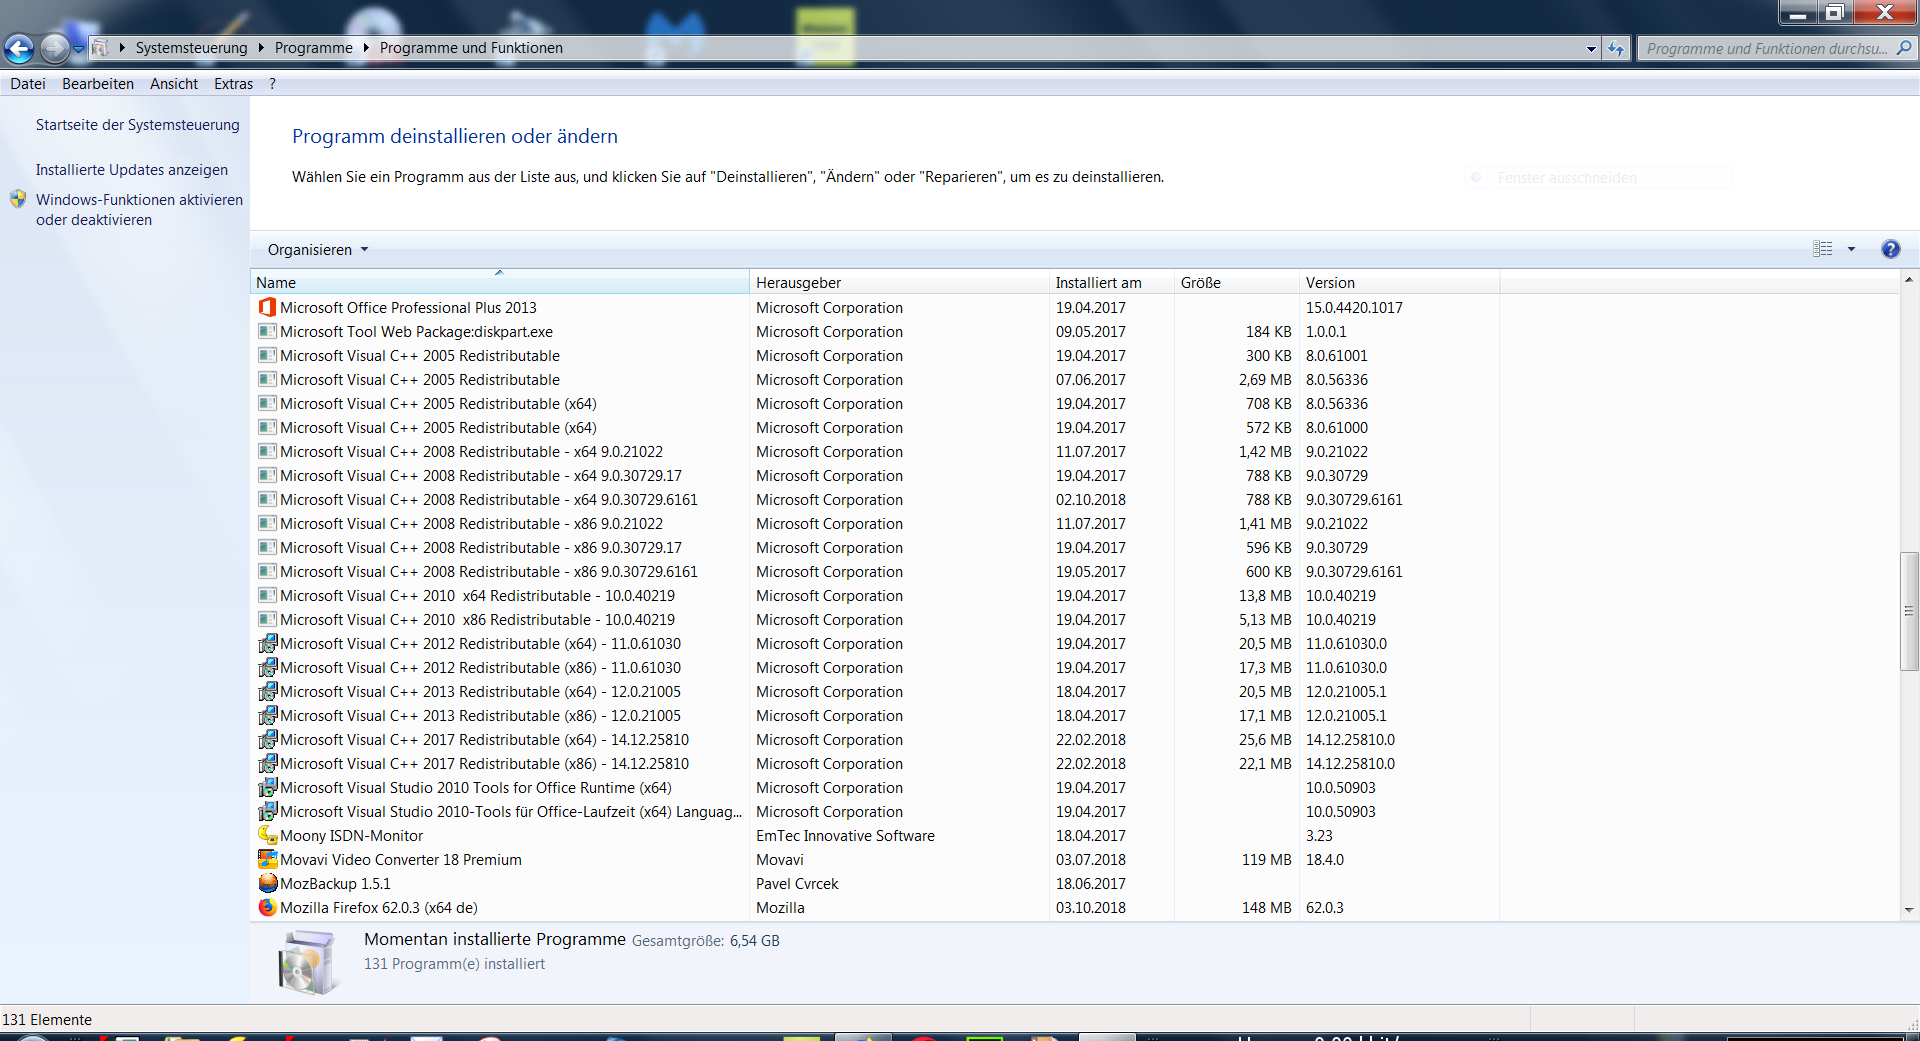Click the Movavi Video Converter 18 icon
The width and height of the screenshot is (1920, 1041).
[x=267, y=859]
